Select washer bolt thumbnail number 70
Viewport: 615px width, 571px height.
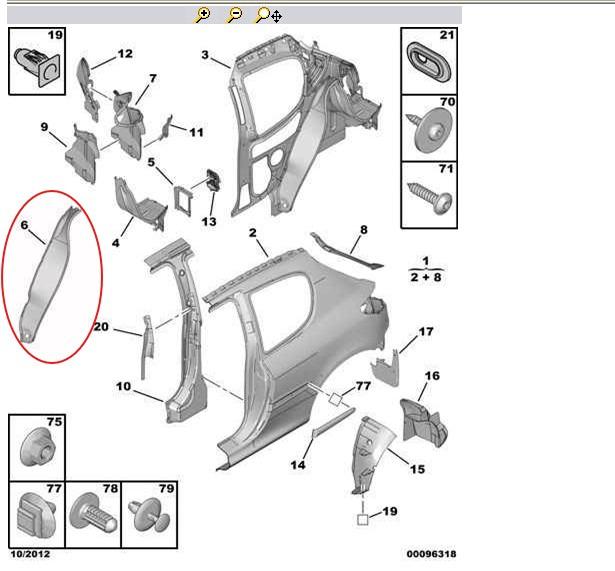point(431,128)
